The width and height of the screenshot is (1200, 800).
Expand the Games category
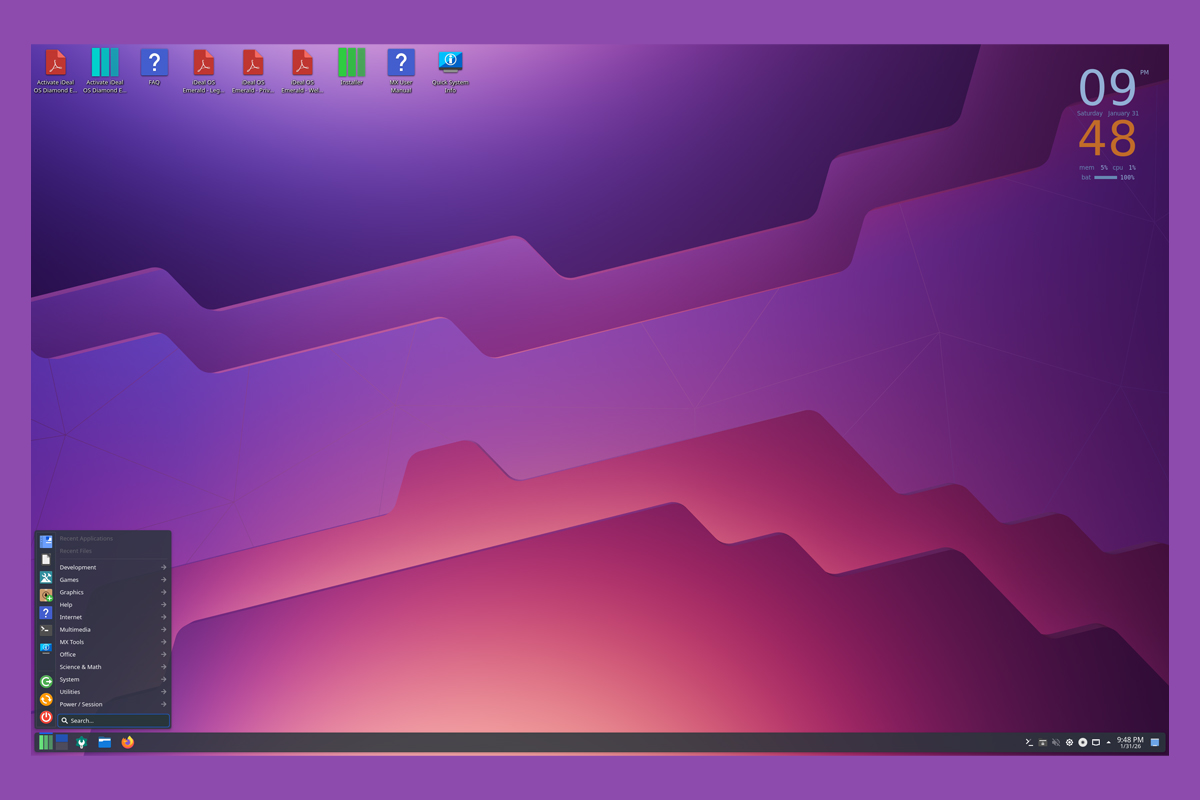(x=113, y=580)
